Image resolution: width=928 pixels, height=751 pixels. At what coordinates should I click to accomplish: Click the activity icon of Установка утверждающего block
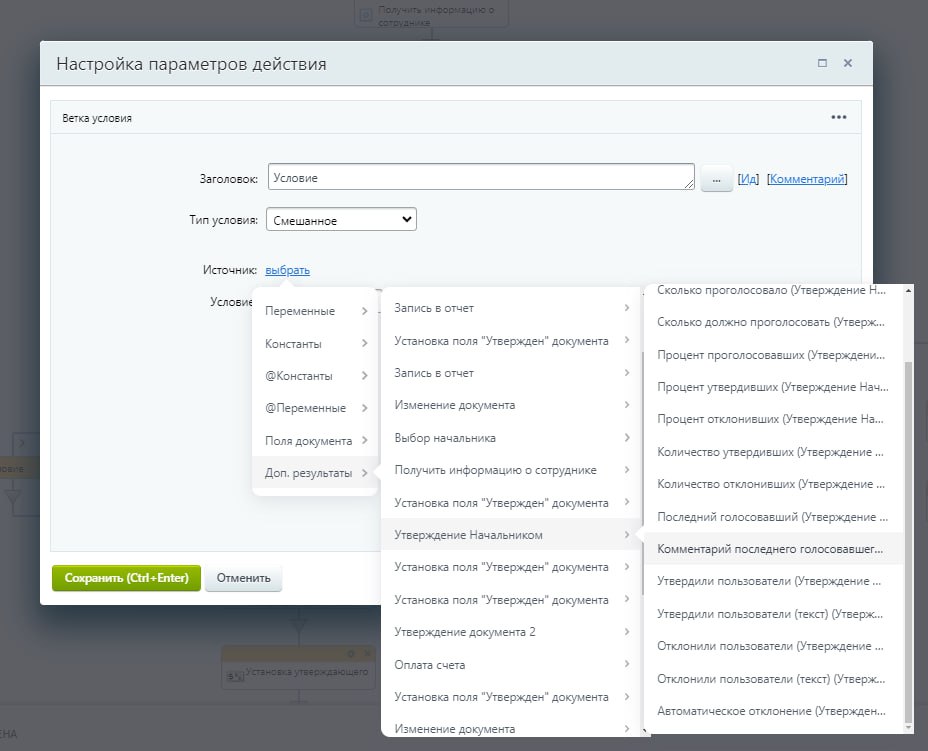tap(235, 676)
